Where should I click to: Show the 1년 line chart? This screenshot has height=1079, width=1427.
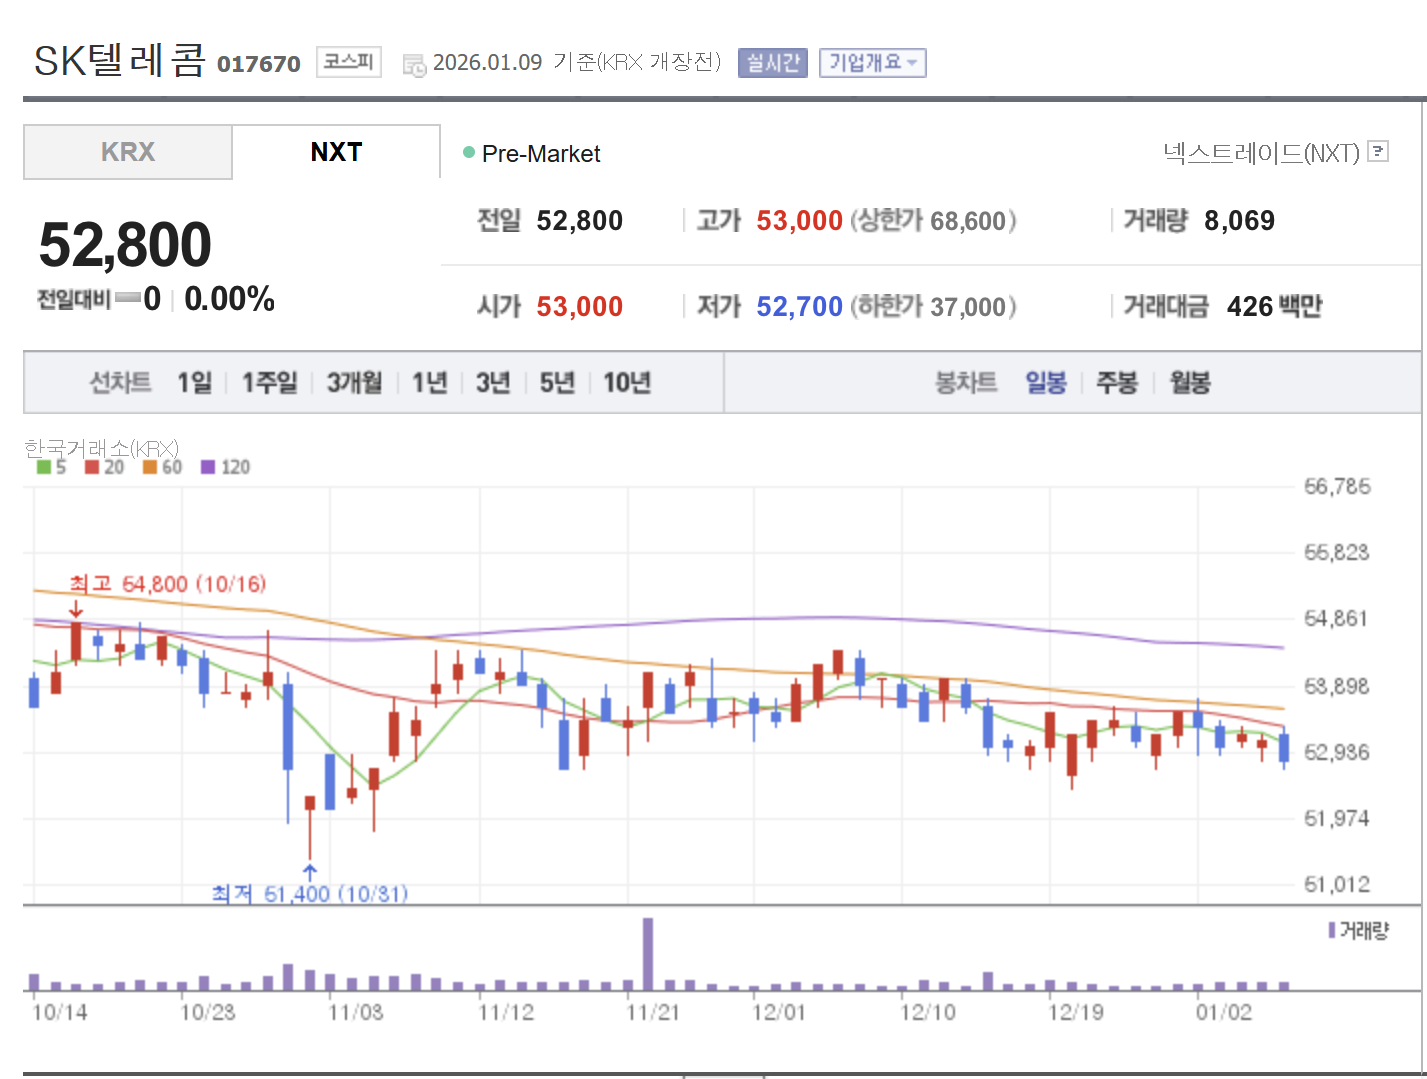click(x=430, y=382)
